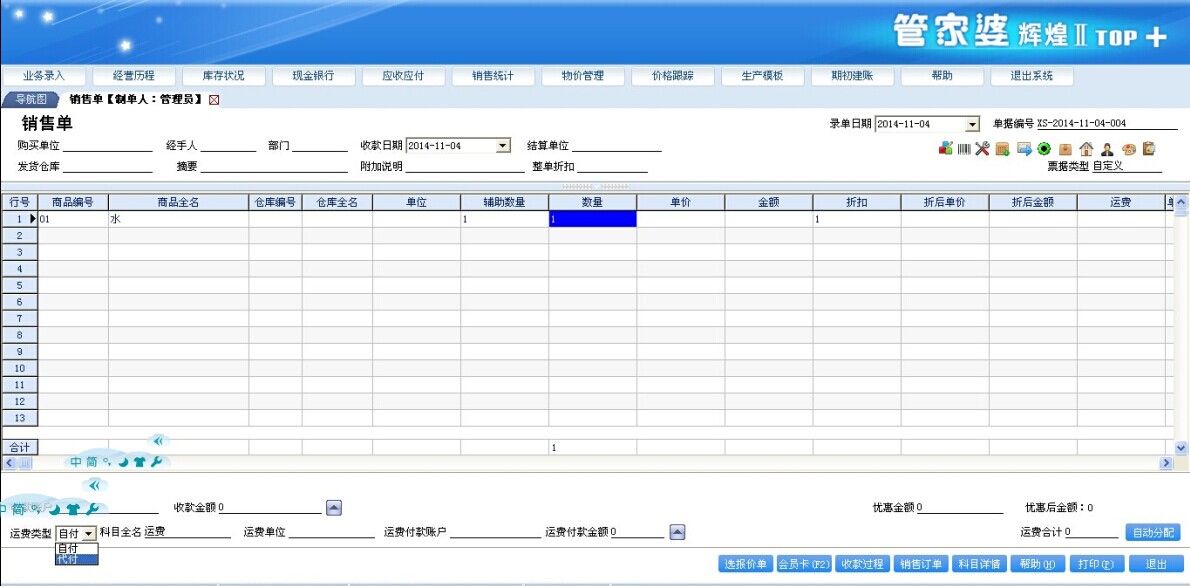The width and height of the screenshot is (1190, 586).
Task: Click the 自动分配 button
Action: click(1153, 533)
